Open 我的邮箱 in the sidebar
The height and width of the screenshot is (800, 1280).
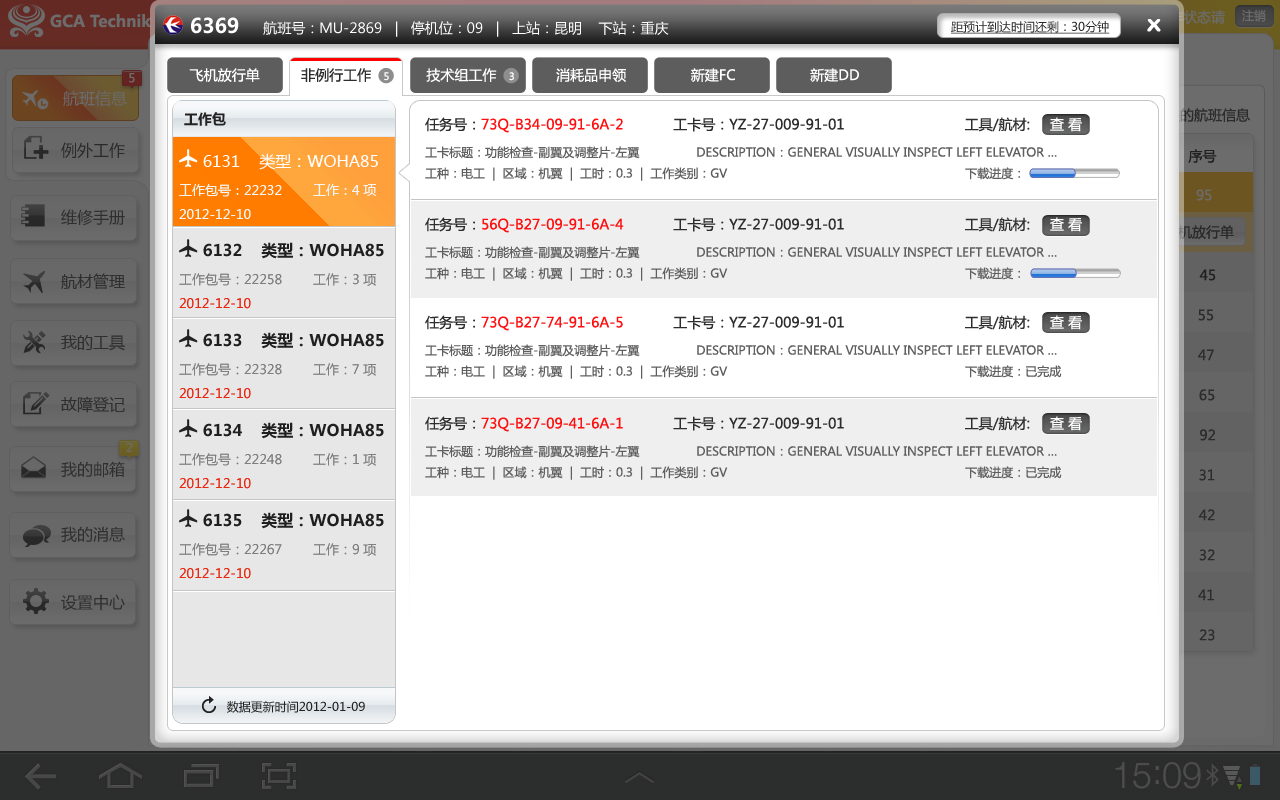[75, 469]
